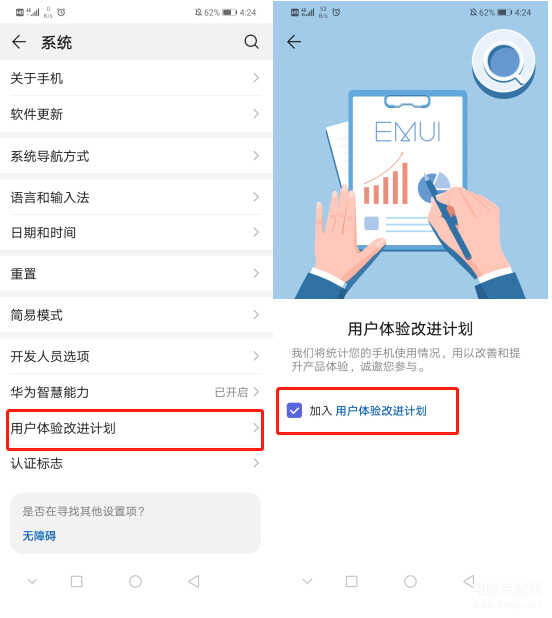This screenshot has width=552, height=618.
Task: Open the blue 用户体验改进计划 hyperlink
Action: [381, 411]
